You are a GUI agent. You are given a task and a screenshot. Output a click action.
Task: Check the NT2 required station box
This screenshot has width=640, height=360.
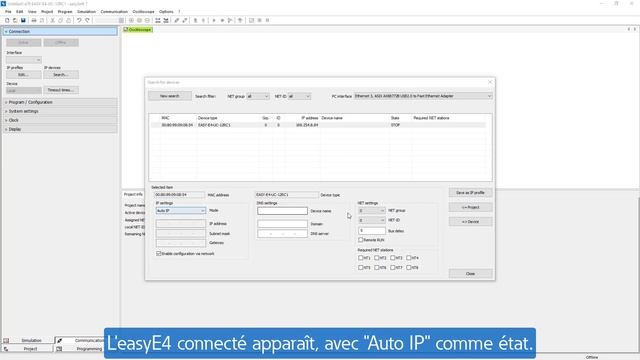pos(377,258)
